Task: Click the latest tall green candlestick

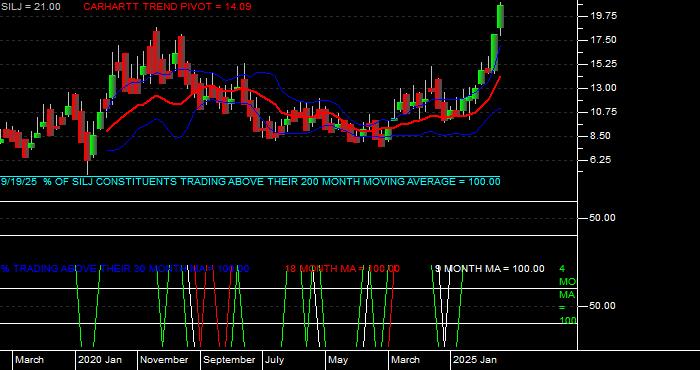Action: coord(501,16)
